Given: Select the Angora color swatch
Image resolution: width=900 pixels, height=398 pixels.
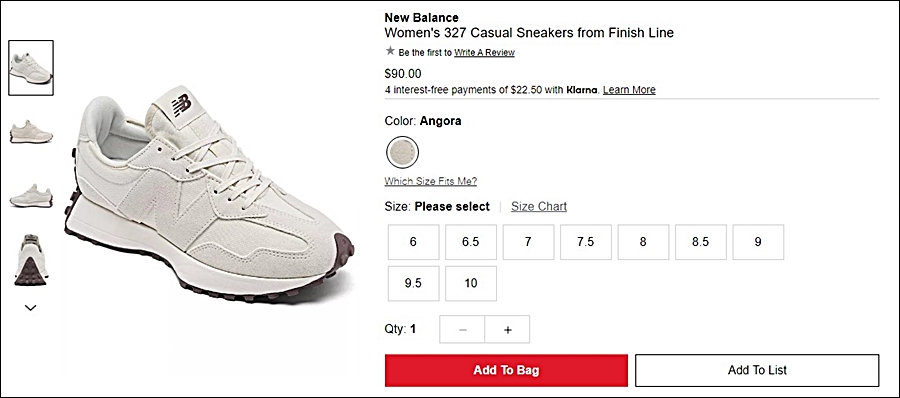Looking at the screenshot, I should pyautogui.click(x=402, y=152).
